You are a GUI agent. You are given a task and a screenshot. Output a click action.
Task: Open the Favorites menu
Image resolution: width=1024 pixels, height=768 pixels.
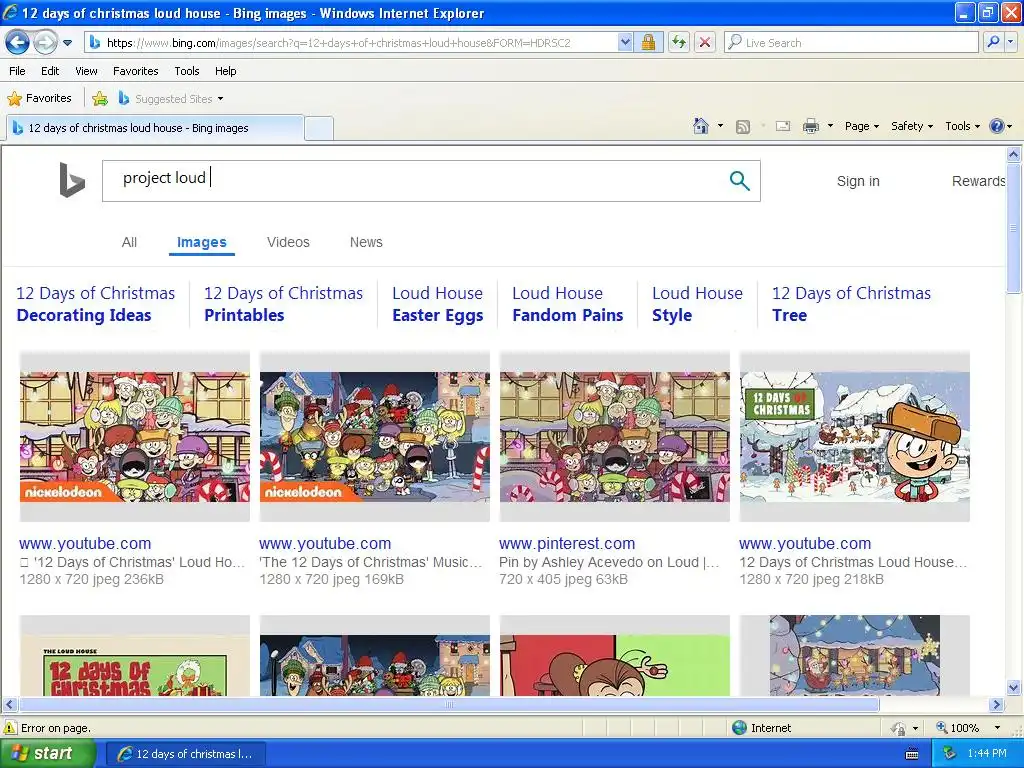point(135,71)
